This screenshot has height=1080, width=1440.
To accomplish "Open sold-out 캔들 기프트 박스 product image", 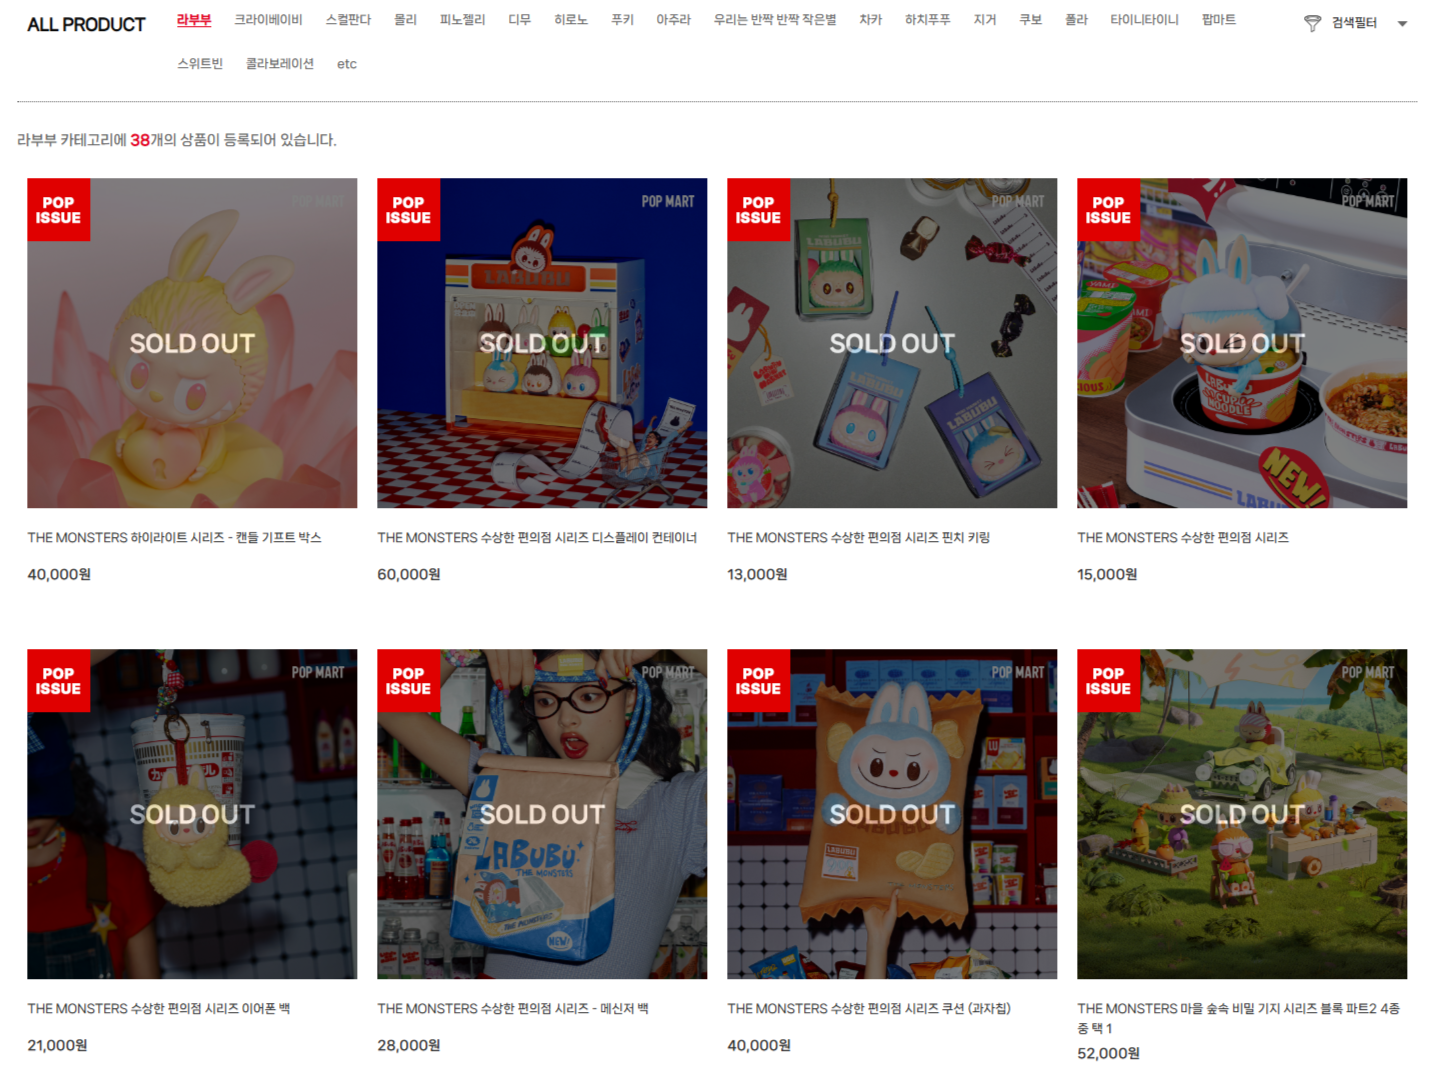I will click(x=192, y=343).
